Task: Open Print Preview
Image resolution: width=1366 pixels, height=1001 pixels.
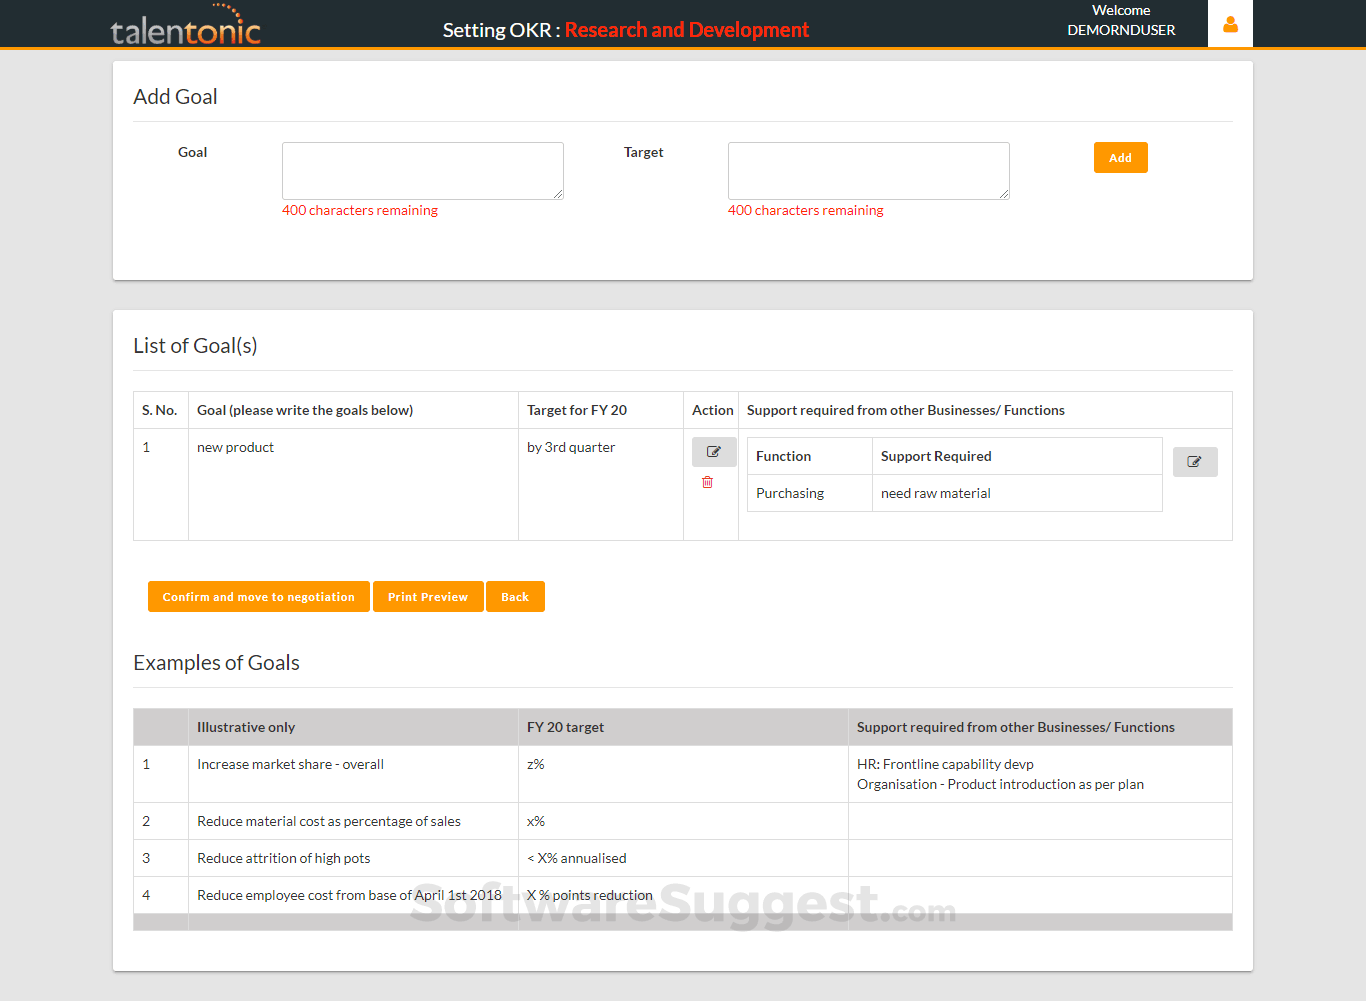Action: (428, 596)
